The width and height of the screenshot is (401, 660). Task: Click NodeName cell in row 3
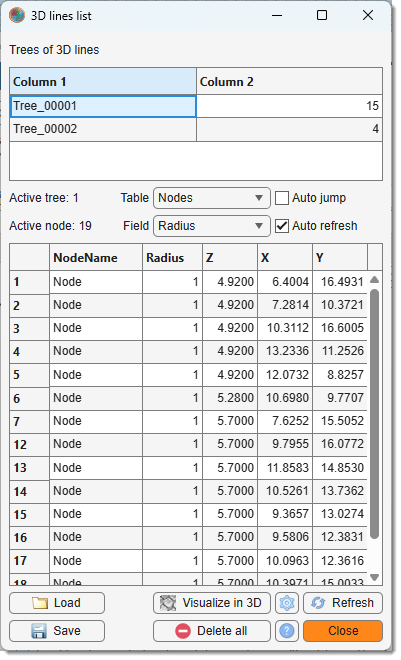tap(96, 328)
